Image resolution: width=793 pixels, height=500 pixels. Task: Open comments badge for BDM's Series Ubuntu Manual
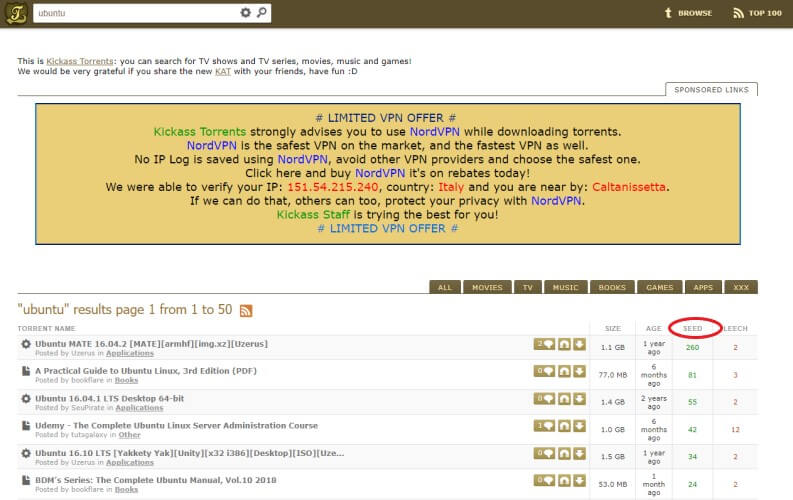(x=544, y=480)
